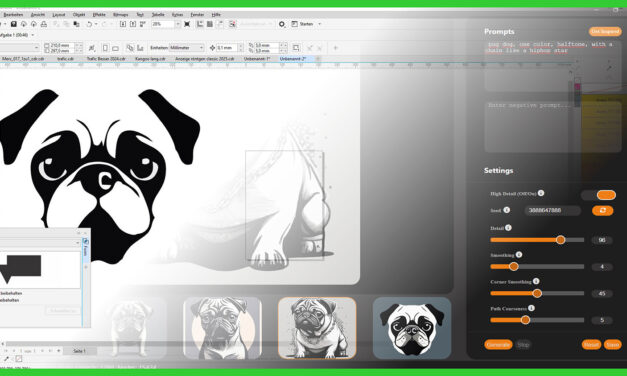Click the Detail slider handle
The width and height of the screenshot is (627, 376).
561,240
